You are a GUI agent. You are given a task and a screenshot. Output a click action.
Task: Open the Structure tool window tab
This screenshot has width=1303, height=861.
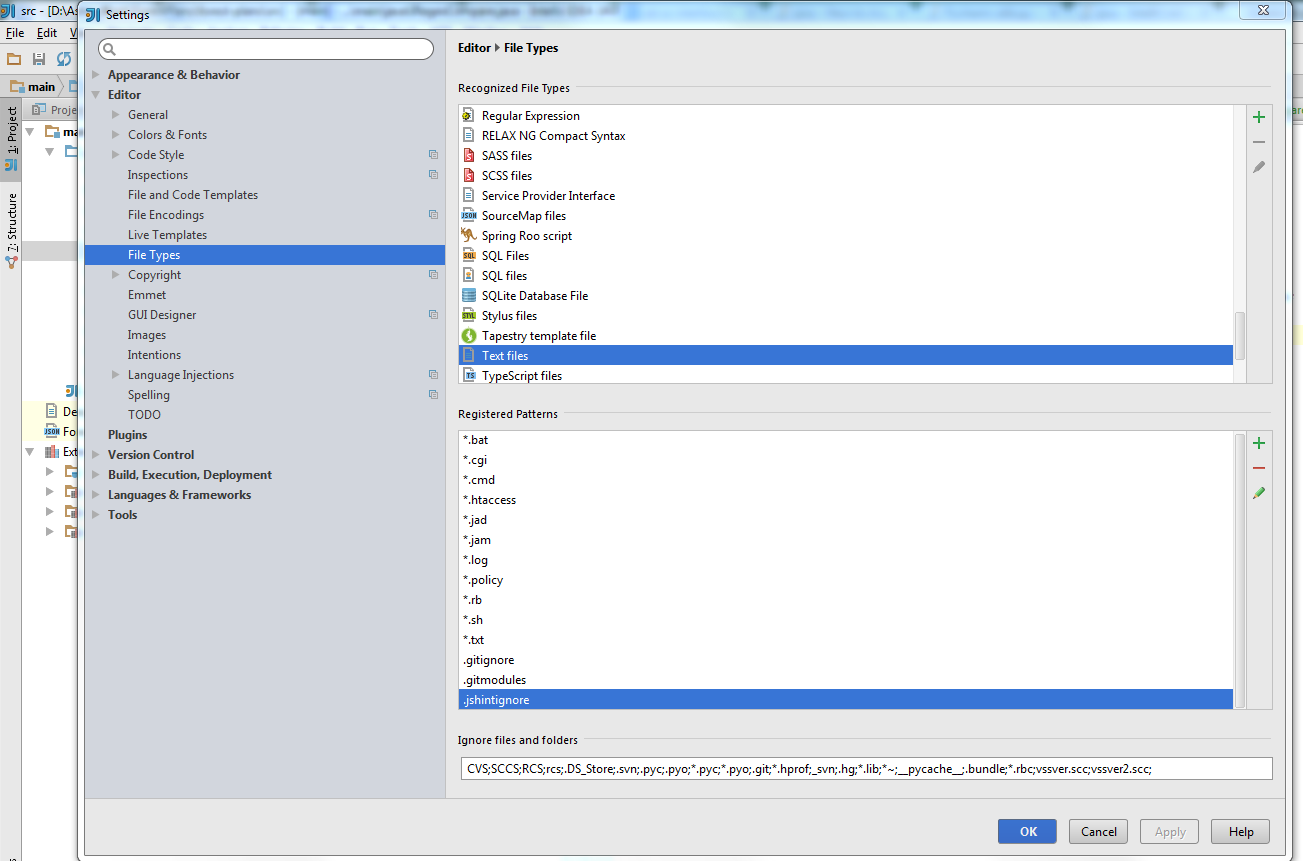click(11, 230)
